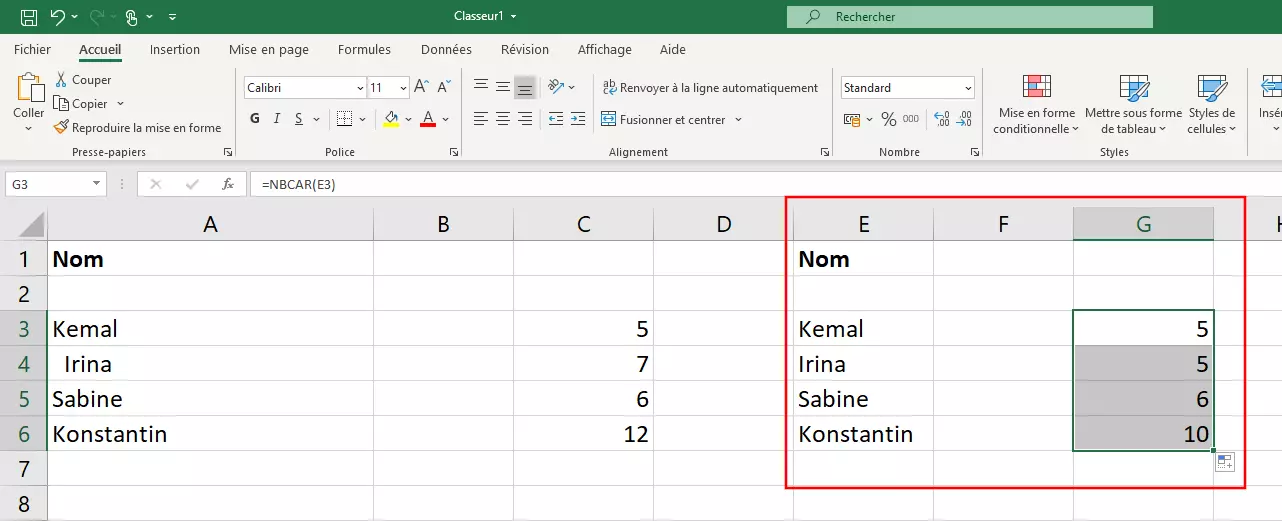Decrease indent in Alignement group
Viewport: 1282px width, 521px height.
pos(556,119)
